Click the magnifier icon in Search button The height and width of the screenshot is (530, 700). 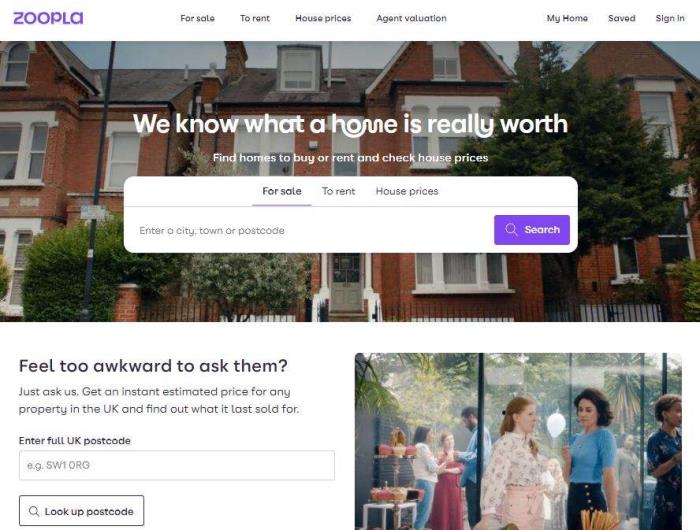pos(511,230)
